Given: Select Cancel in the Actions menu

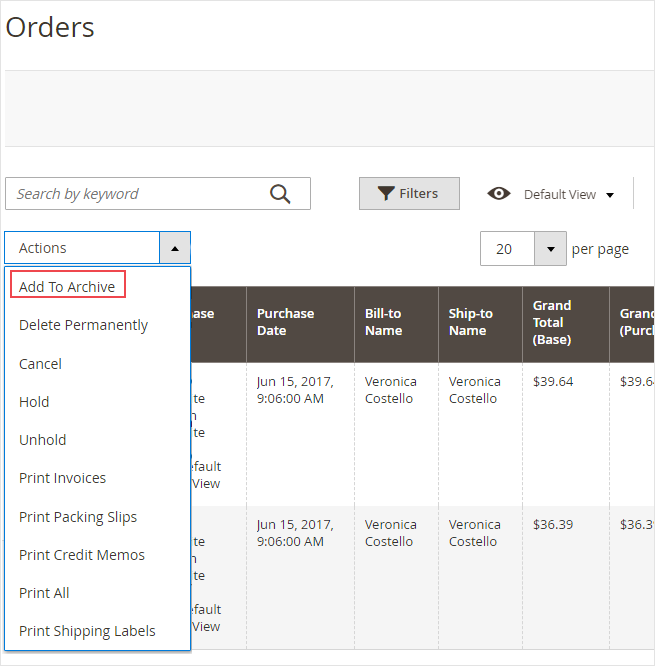Looking at the screenshot, I should point(40,364).
